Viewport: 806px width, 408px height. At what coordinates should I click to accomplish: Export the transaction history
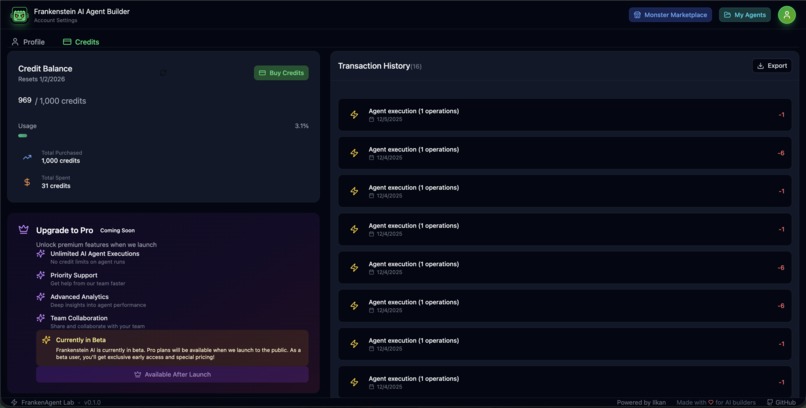pyautogui.click(x=772, y=66)
